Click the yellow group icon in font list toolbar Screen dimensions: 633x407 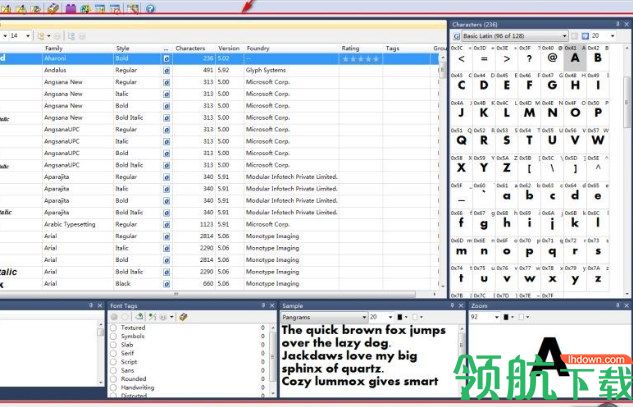(x=41, y=36)
